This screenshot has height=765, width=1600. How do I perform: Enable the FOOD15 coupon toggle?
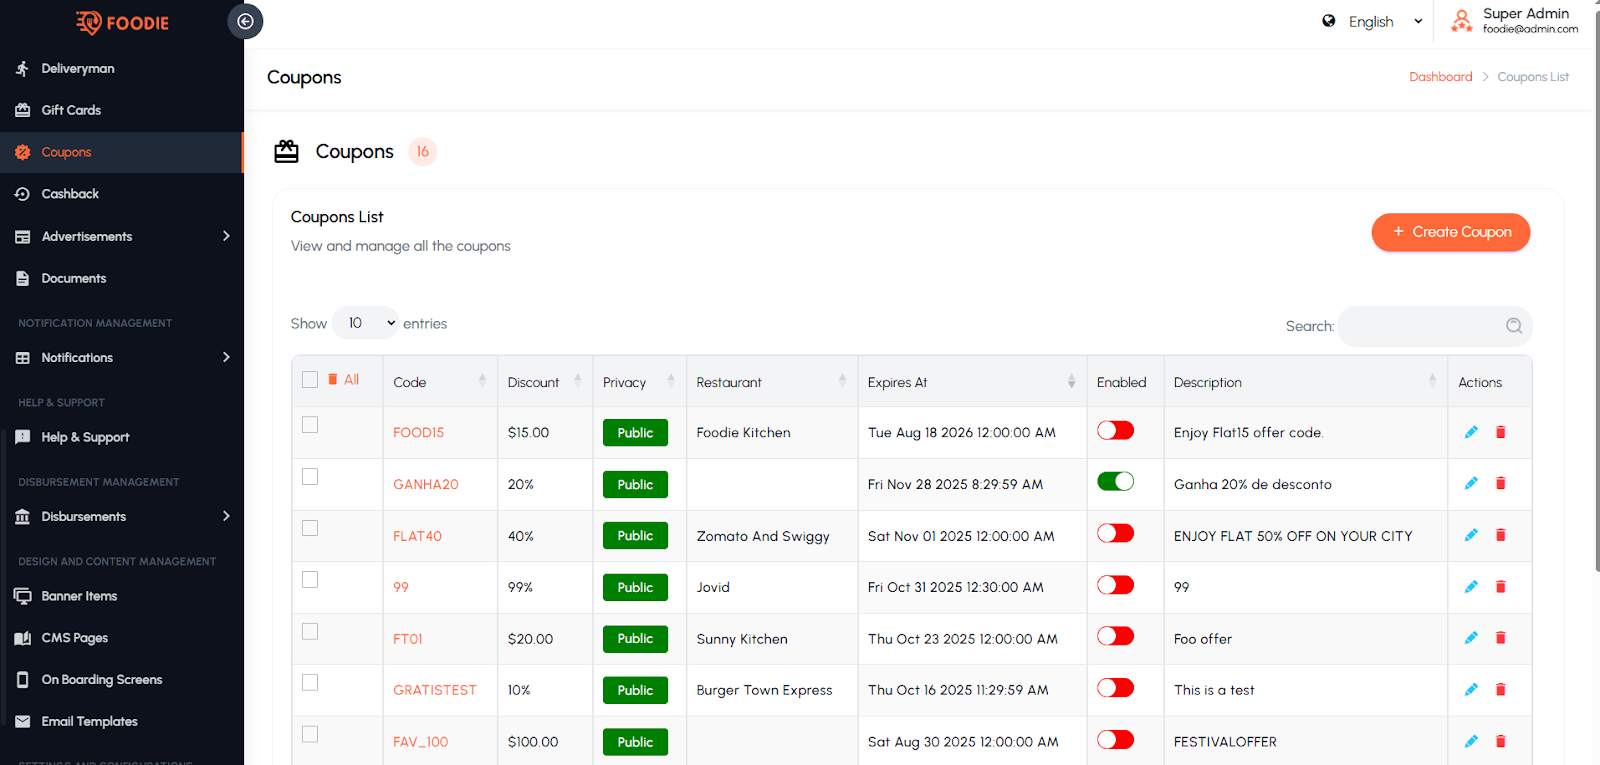[1115, 431]
